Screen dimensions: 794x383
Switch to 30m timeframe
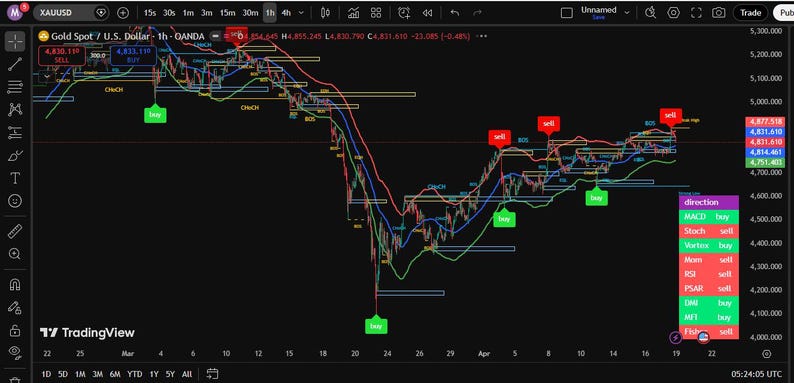(250, 13)
